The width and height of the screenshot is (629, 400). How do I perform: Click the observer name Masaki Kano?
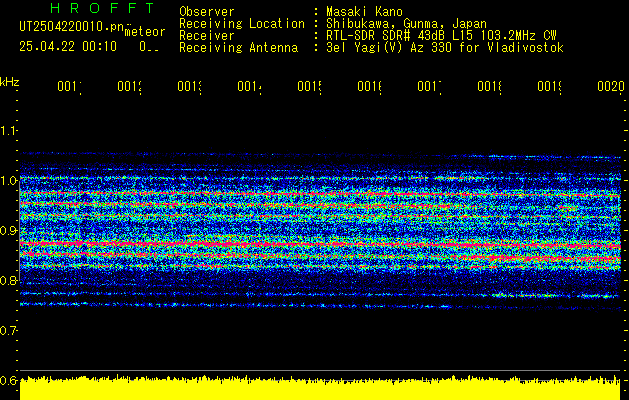click(x=364, y=11)
